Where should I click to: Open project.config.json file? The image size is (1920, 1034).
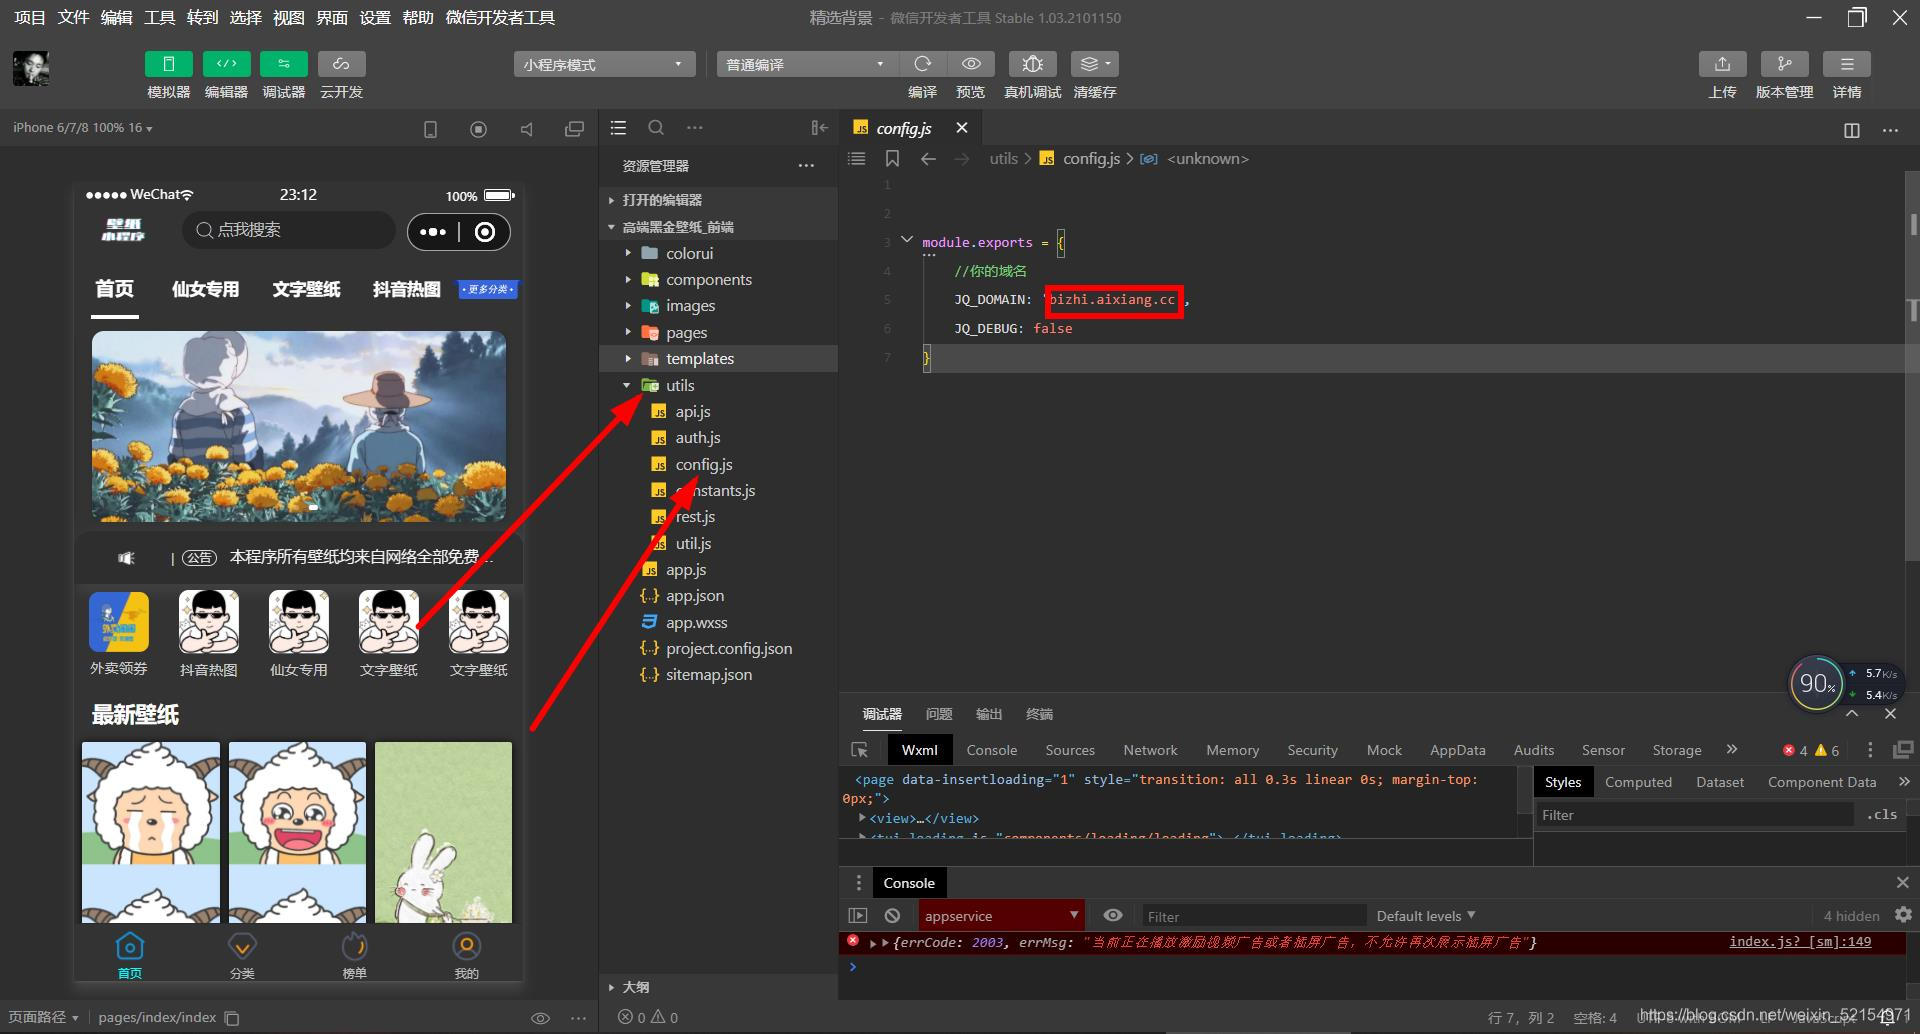click(729, 649)
